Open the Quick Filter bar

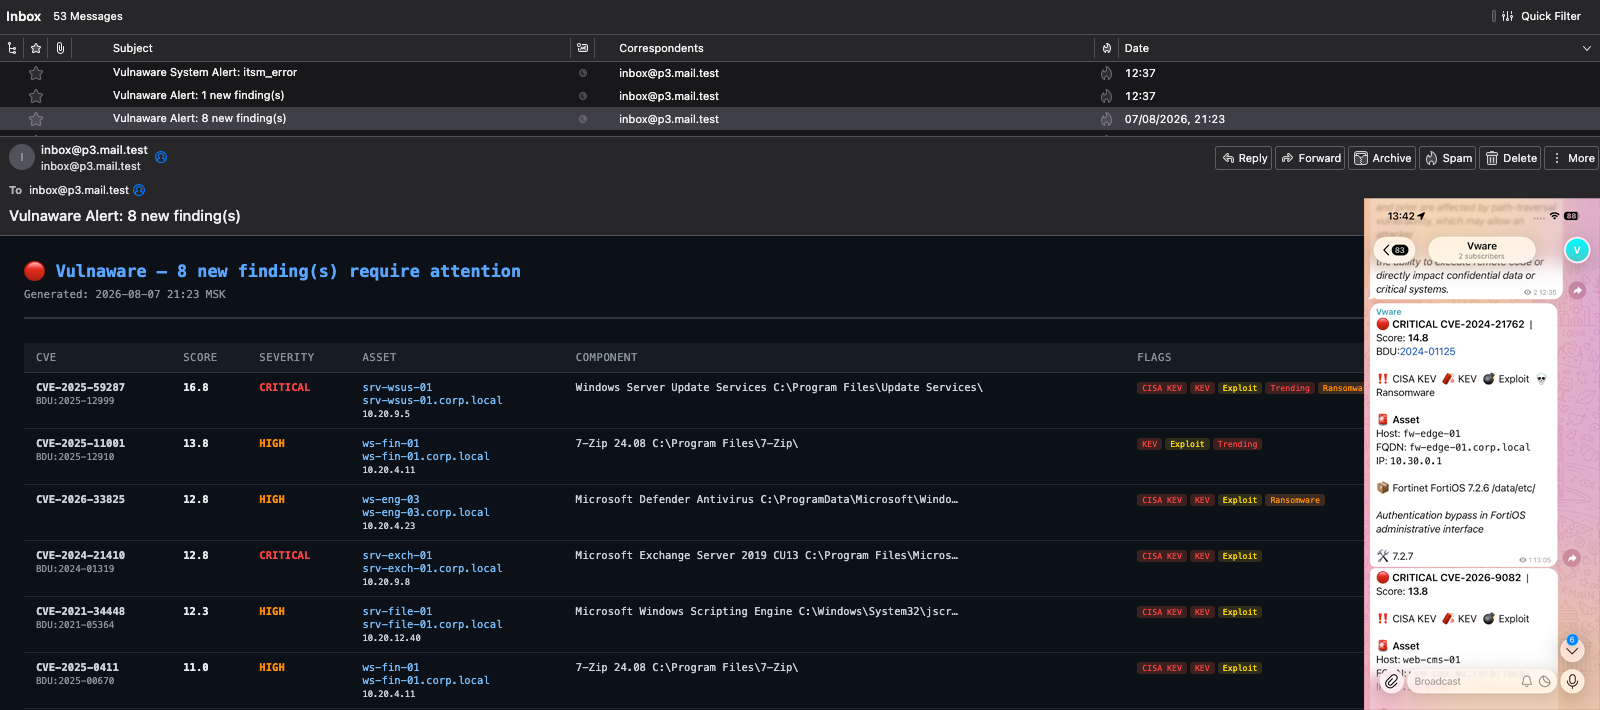(x=1541, y=16)
